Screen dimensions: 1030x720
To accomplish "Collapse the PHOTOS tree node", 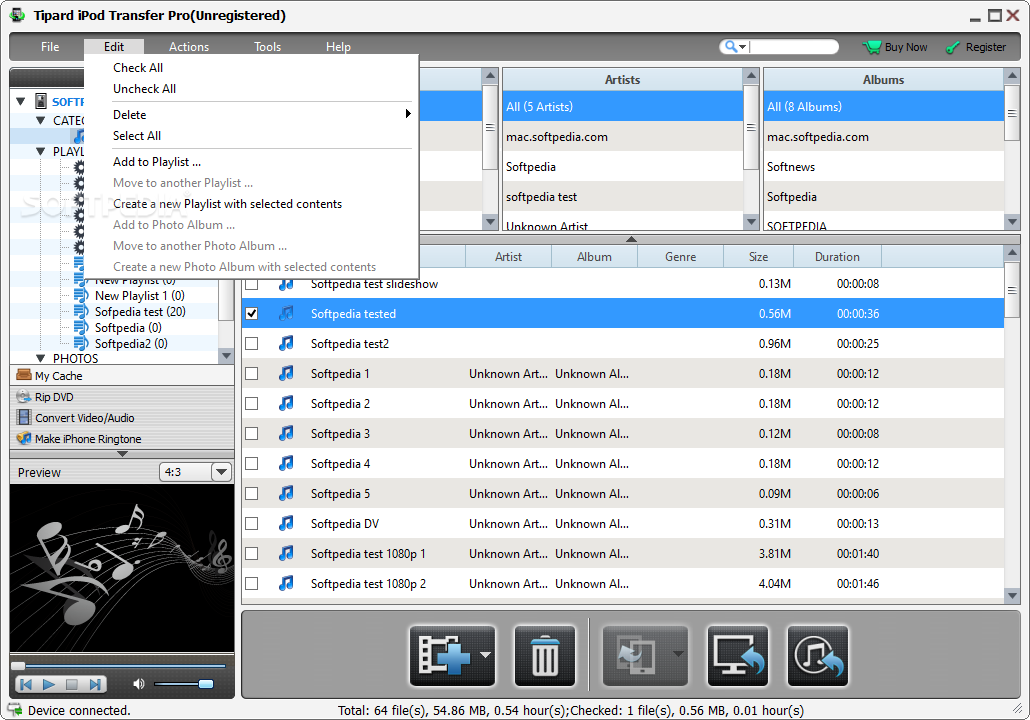I will click(x=41, y=359).
